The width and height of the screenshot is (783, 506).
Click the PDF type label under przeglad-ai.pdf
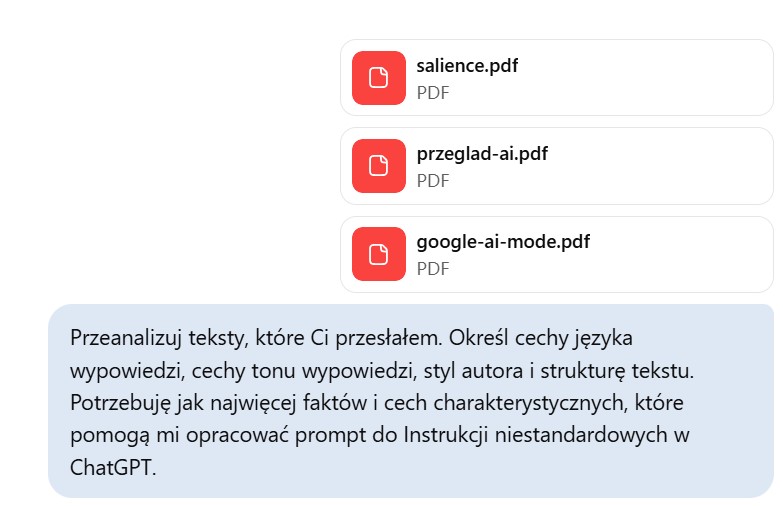click(x=433, y=181)
